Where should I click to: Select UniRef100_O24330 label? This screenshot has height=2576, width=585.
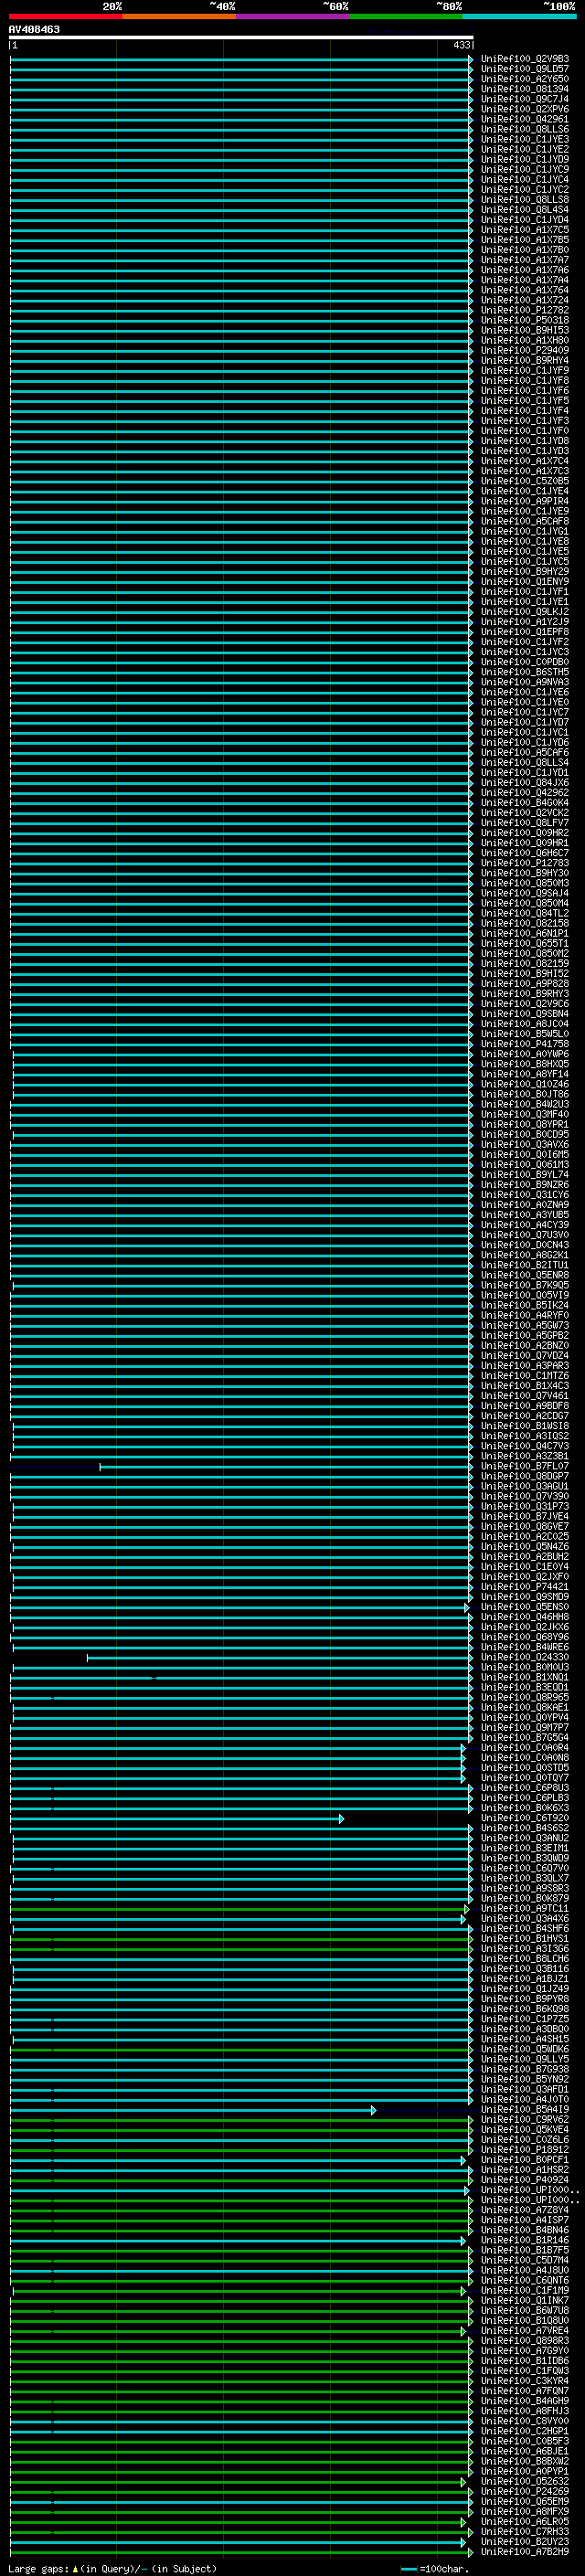pos(525,1657)
